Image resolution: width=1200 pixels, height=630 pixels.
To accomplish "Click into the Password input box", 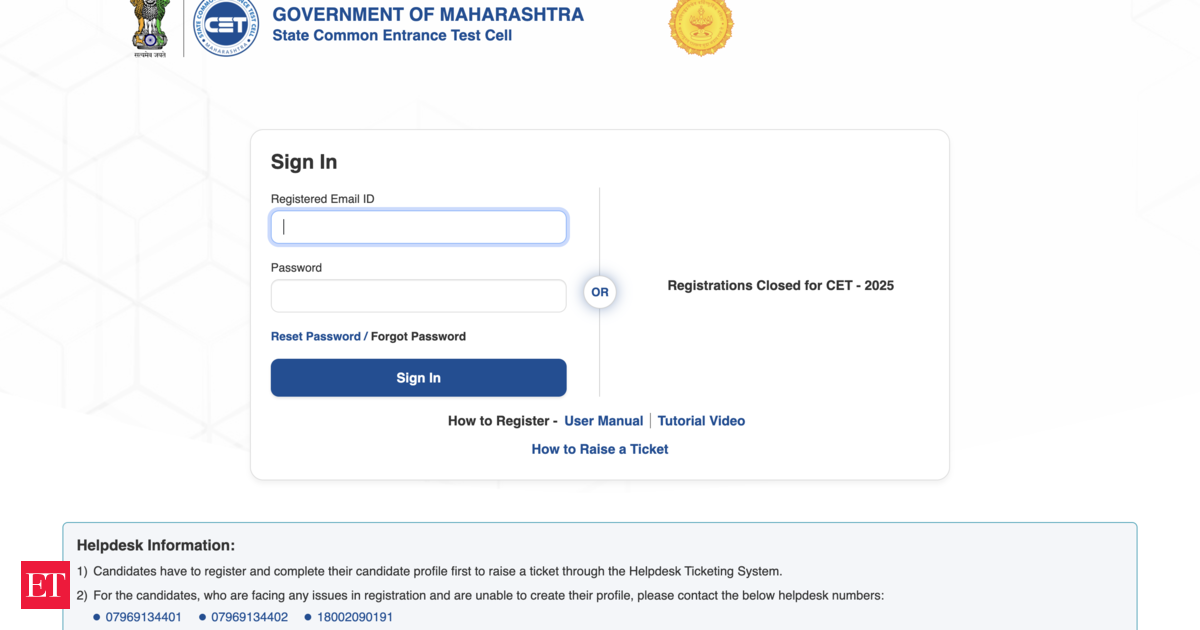I will point(418,296).
